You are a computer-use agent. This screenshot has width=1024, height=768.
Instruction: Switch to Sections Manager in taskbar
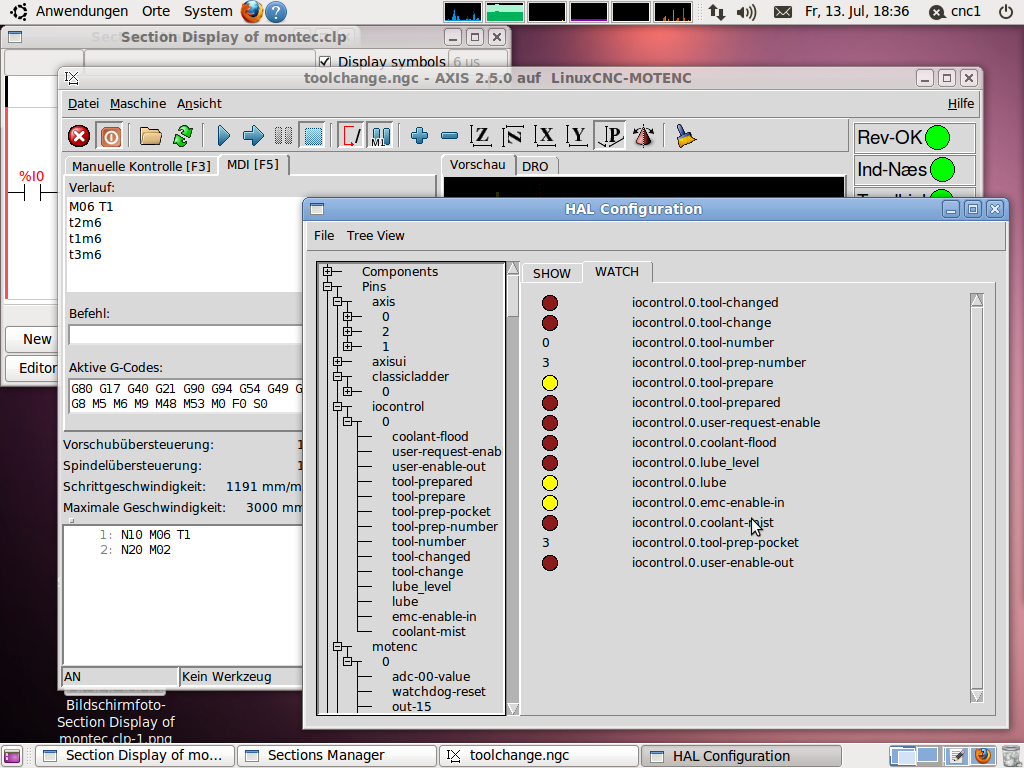tap(337, 756)
